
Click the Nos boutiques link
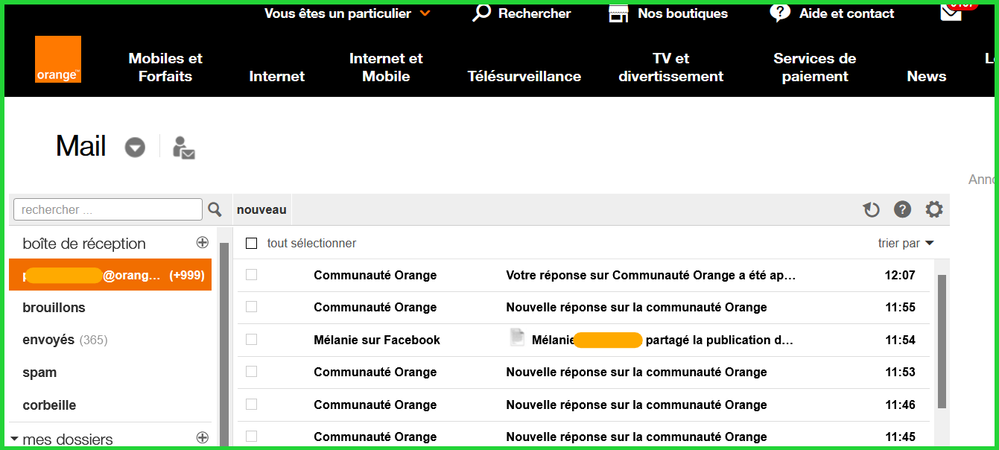point(683,13)
